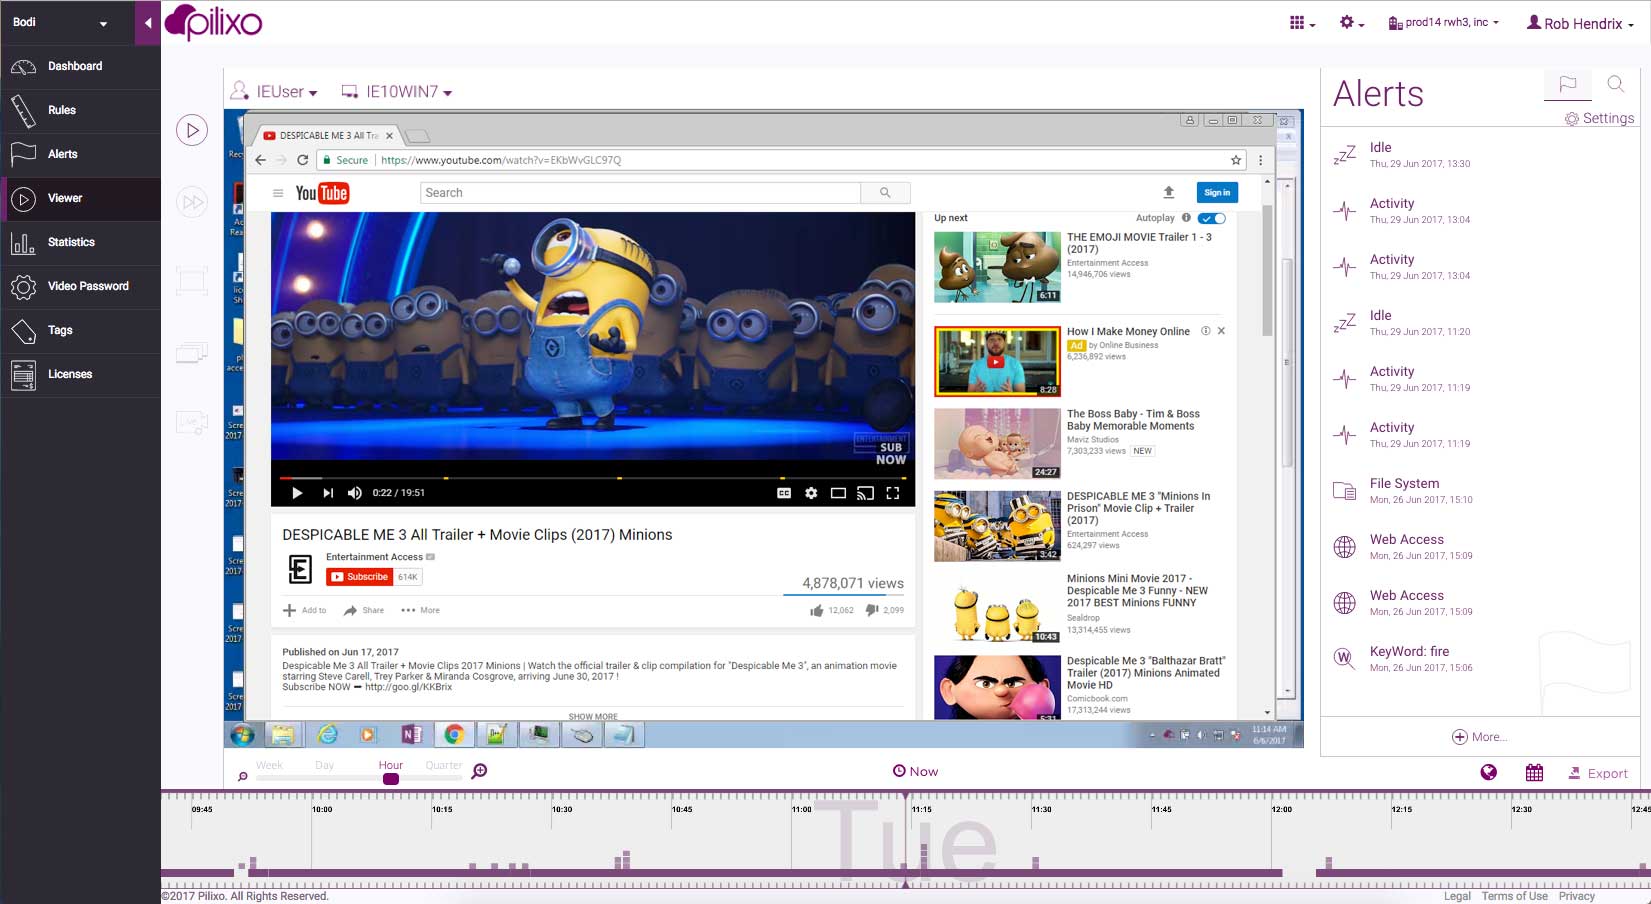Click the YouTube cast icon
The image size is (1651, 904).
click(x=865, y=493)
